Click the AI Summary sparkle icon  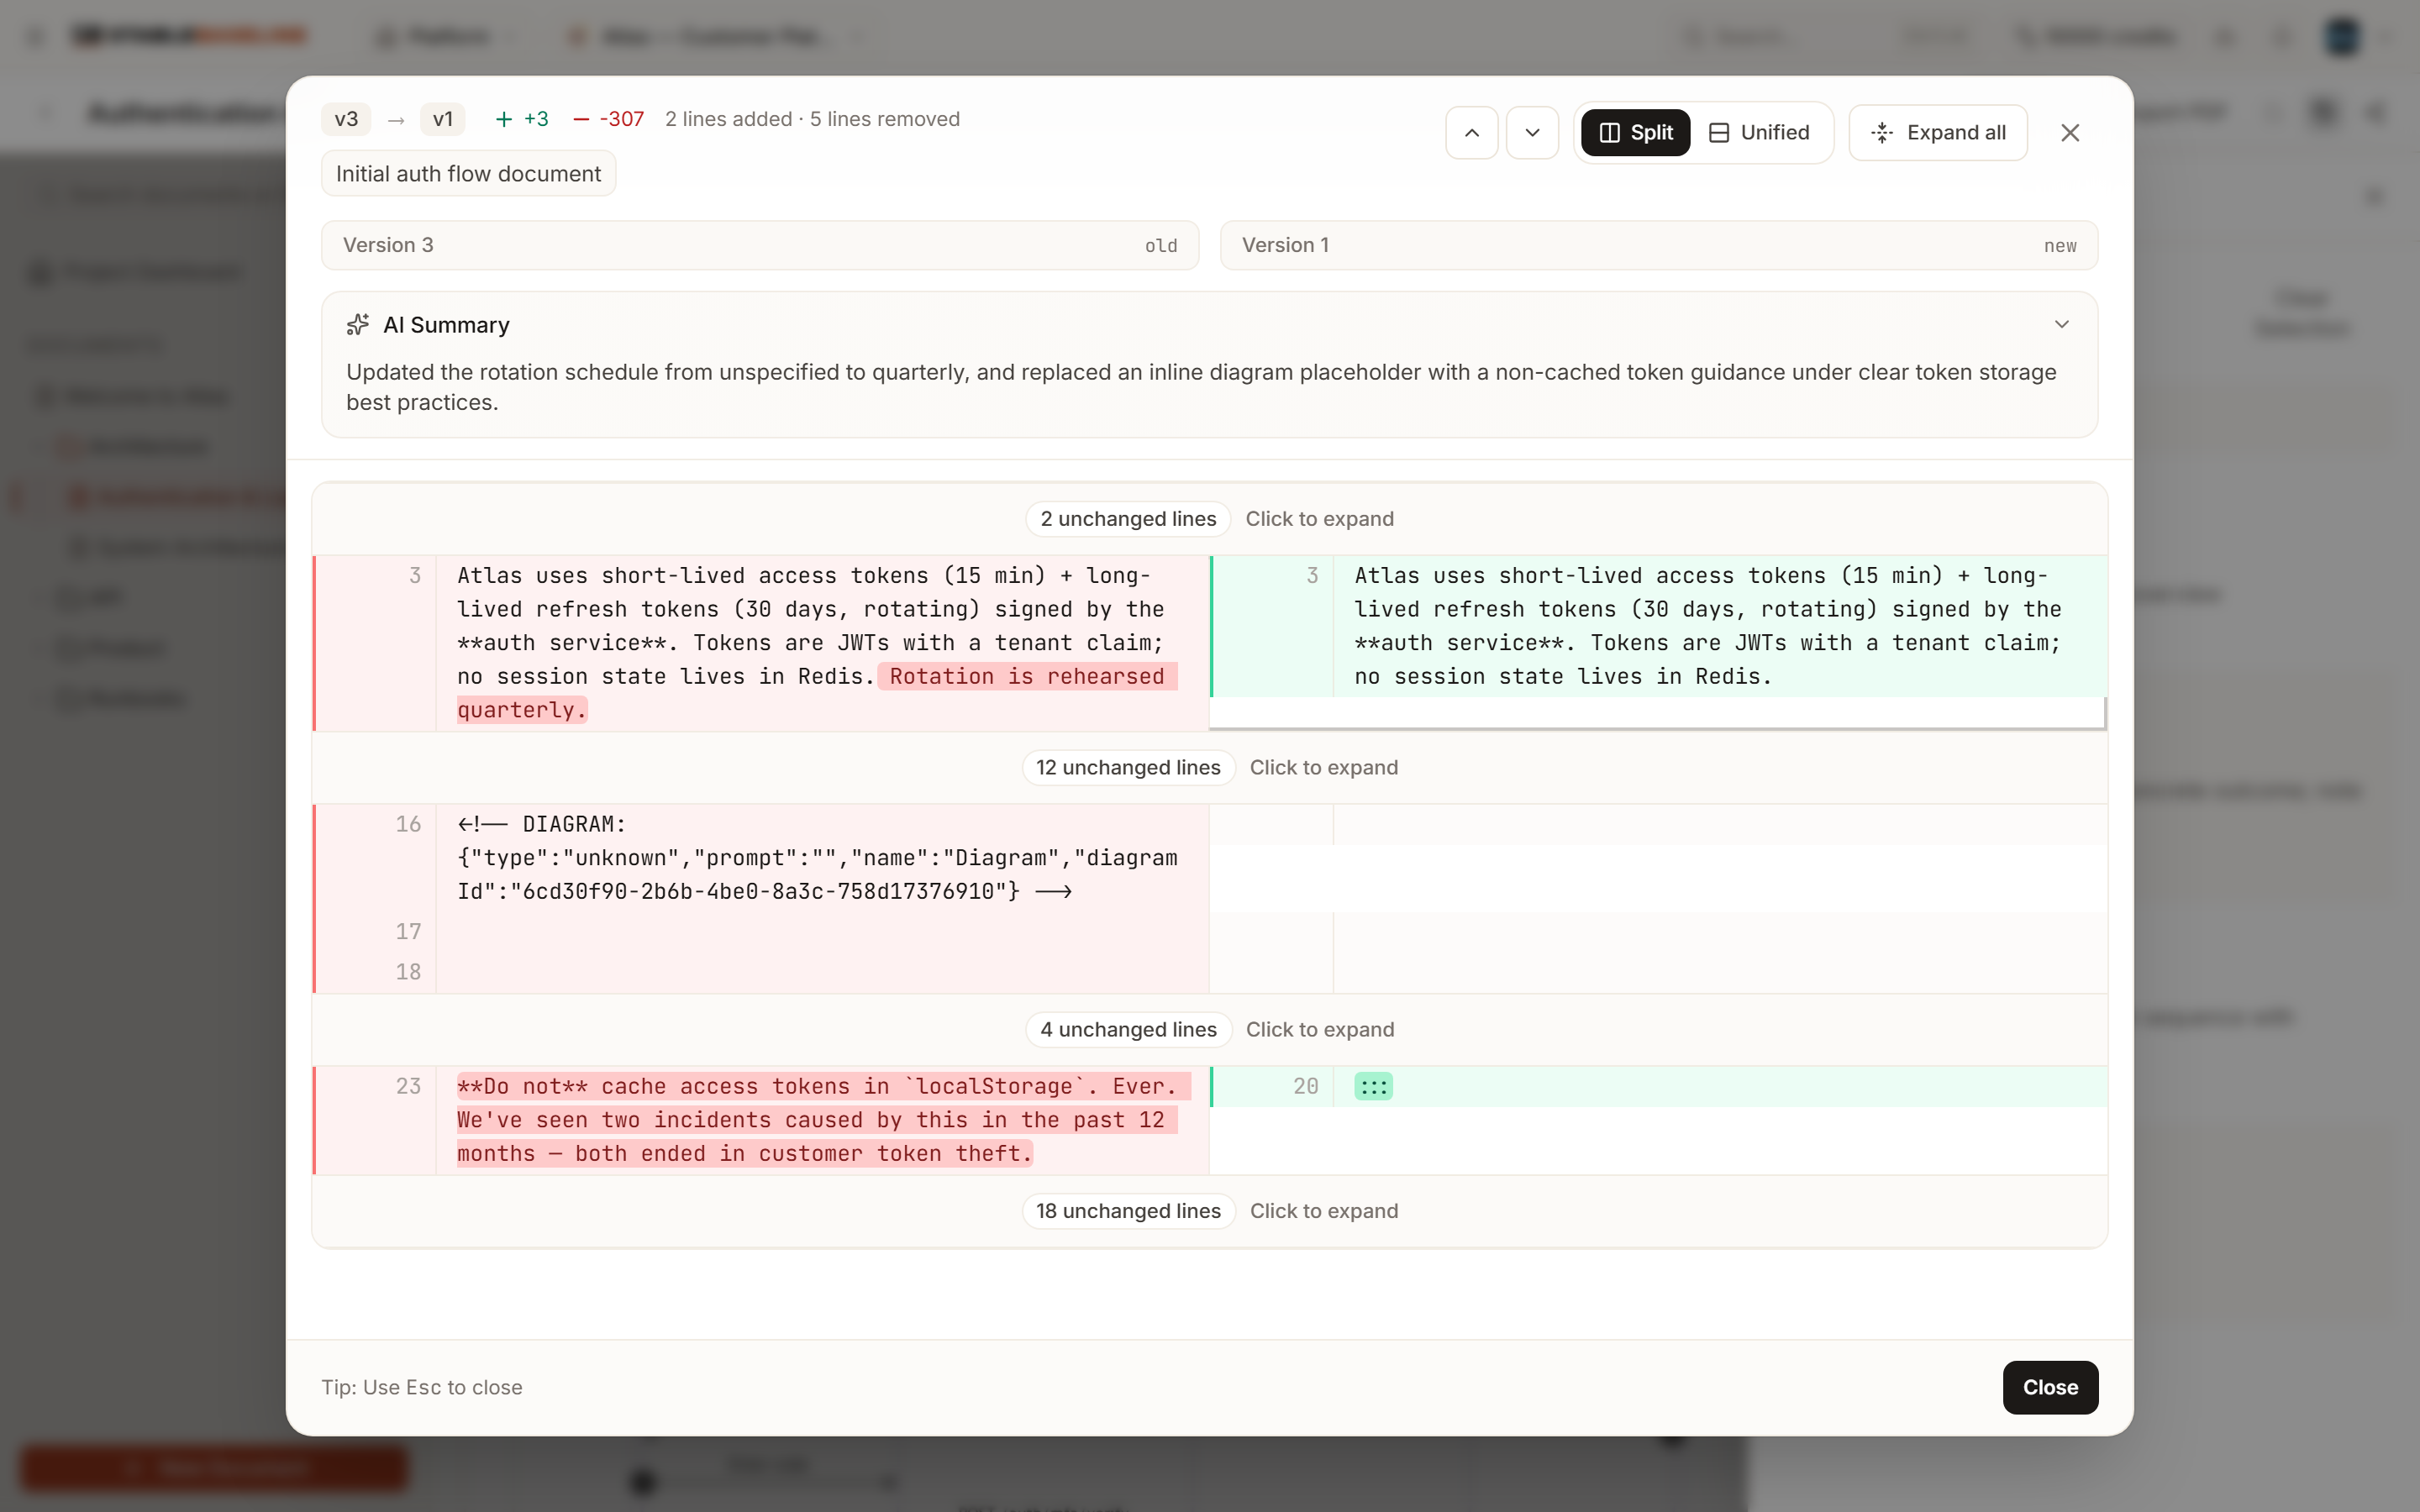357,325
